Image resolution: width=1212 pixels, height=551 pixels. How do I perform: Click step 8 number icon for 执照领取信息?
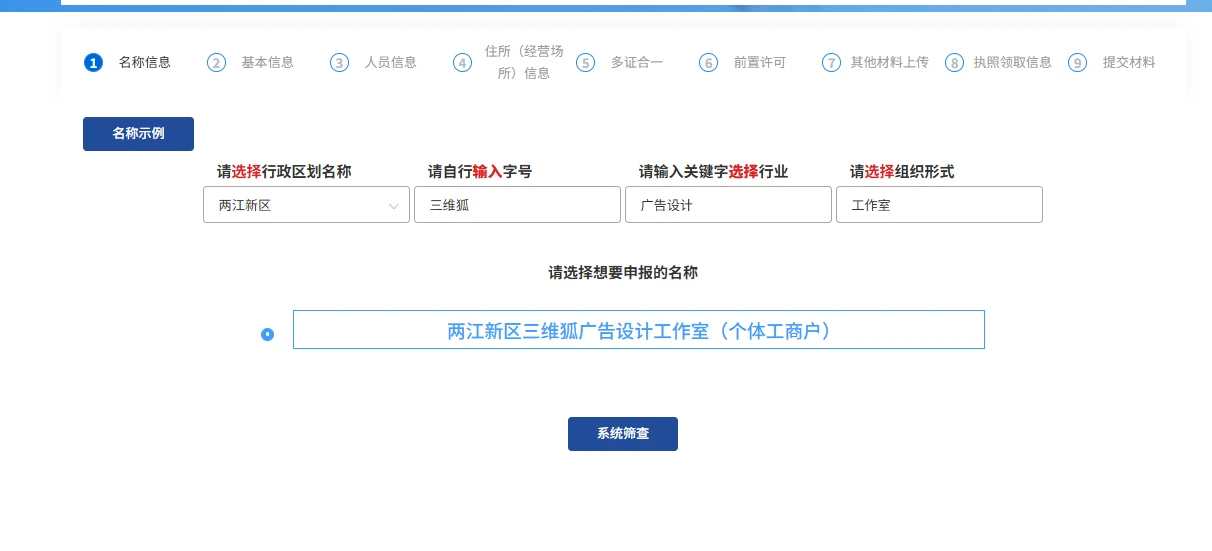(x=955, y=63)
